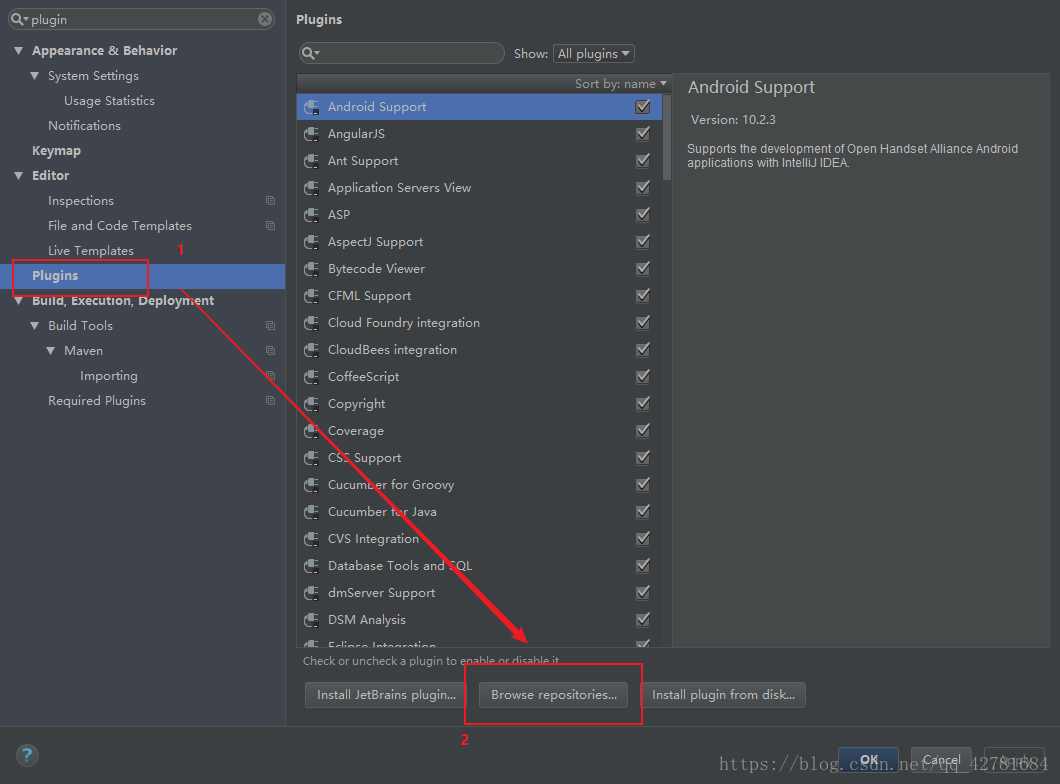Uncheck the ASP plugin checkbox
1060x784 pixels.
(x=643, y=215)
